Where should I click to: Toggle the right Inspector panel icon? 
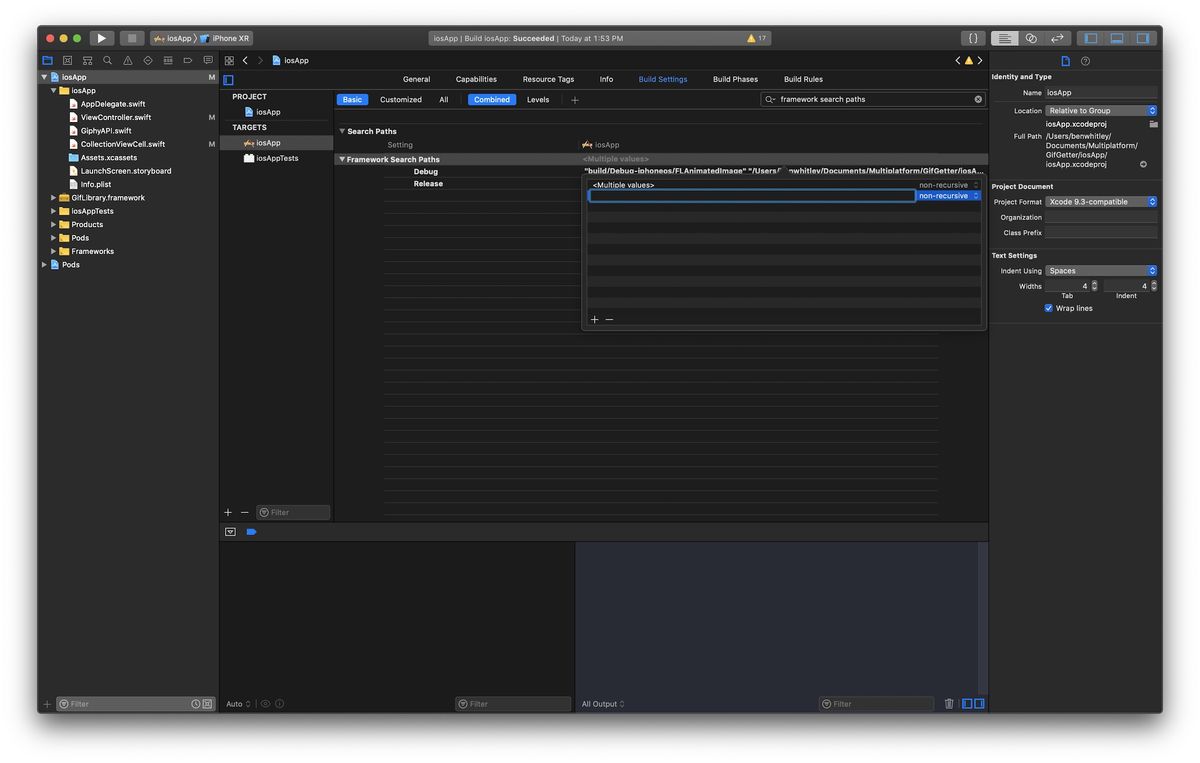pos(1142,38)
